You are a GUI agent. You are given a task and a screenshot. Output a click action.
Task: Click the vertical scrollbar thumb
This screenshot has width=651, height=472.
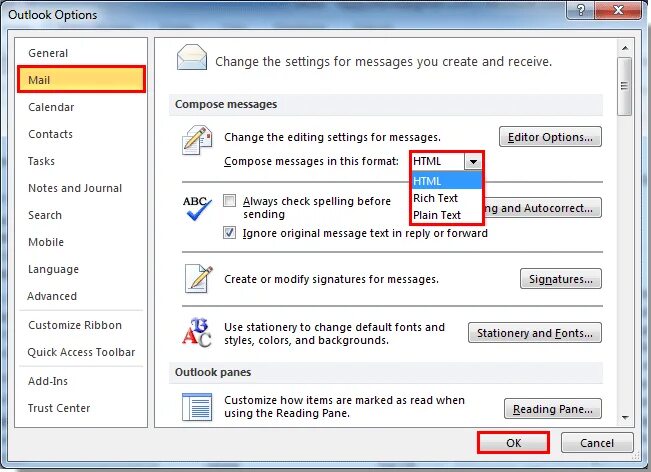[x=624, y=86]
